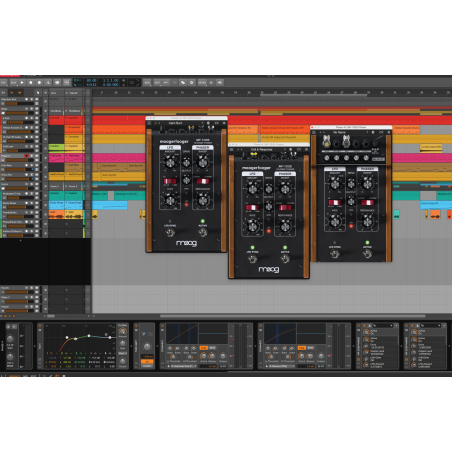Viewport: 452px width, 452px height.
Task: Click the arranger horizontal scrollbar
Action: pos(293,316)
